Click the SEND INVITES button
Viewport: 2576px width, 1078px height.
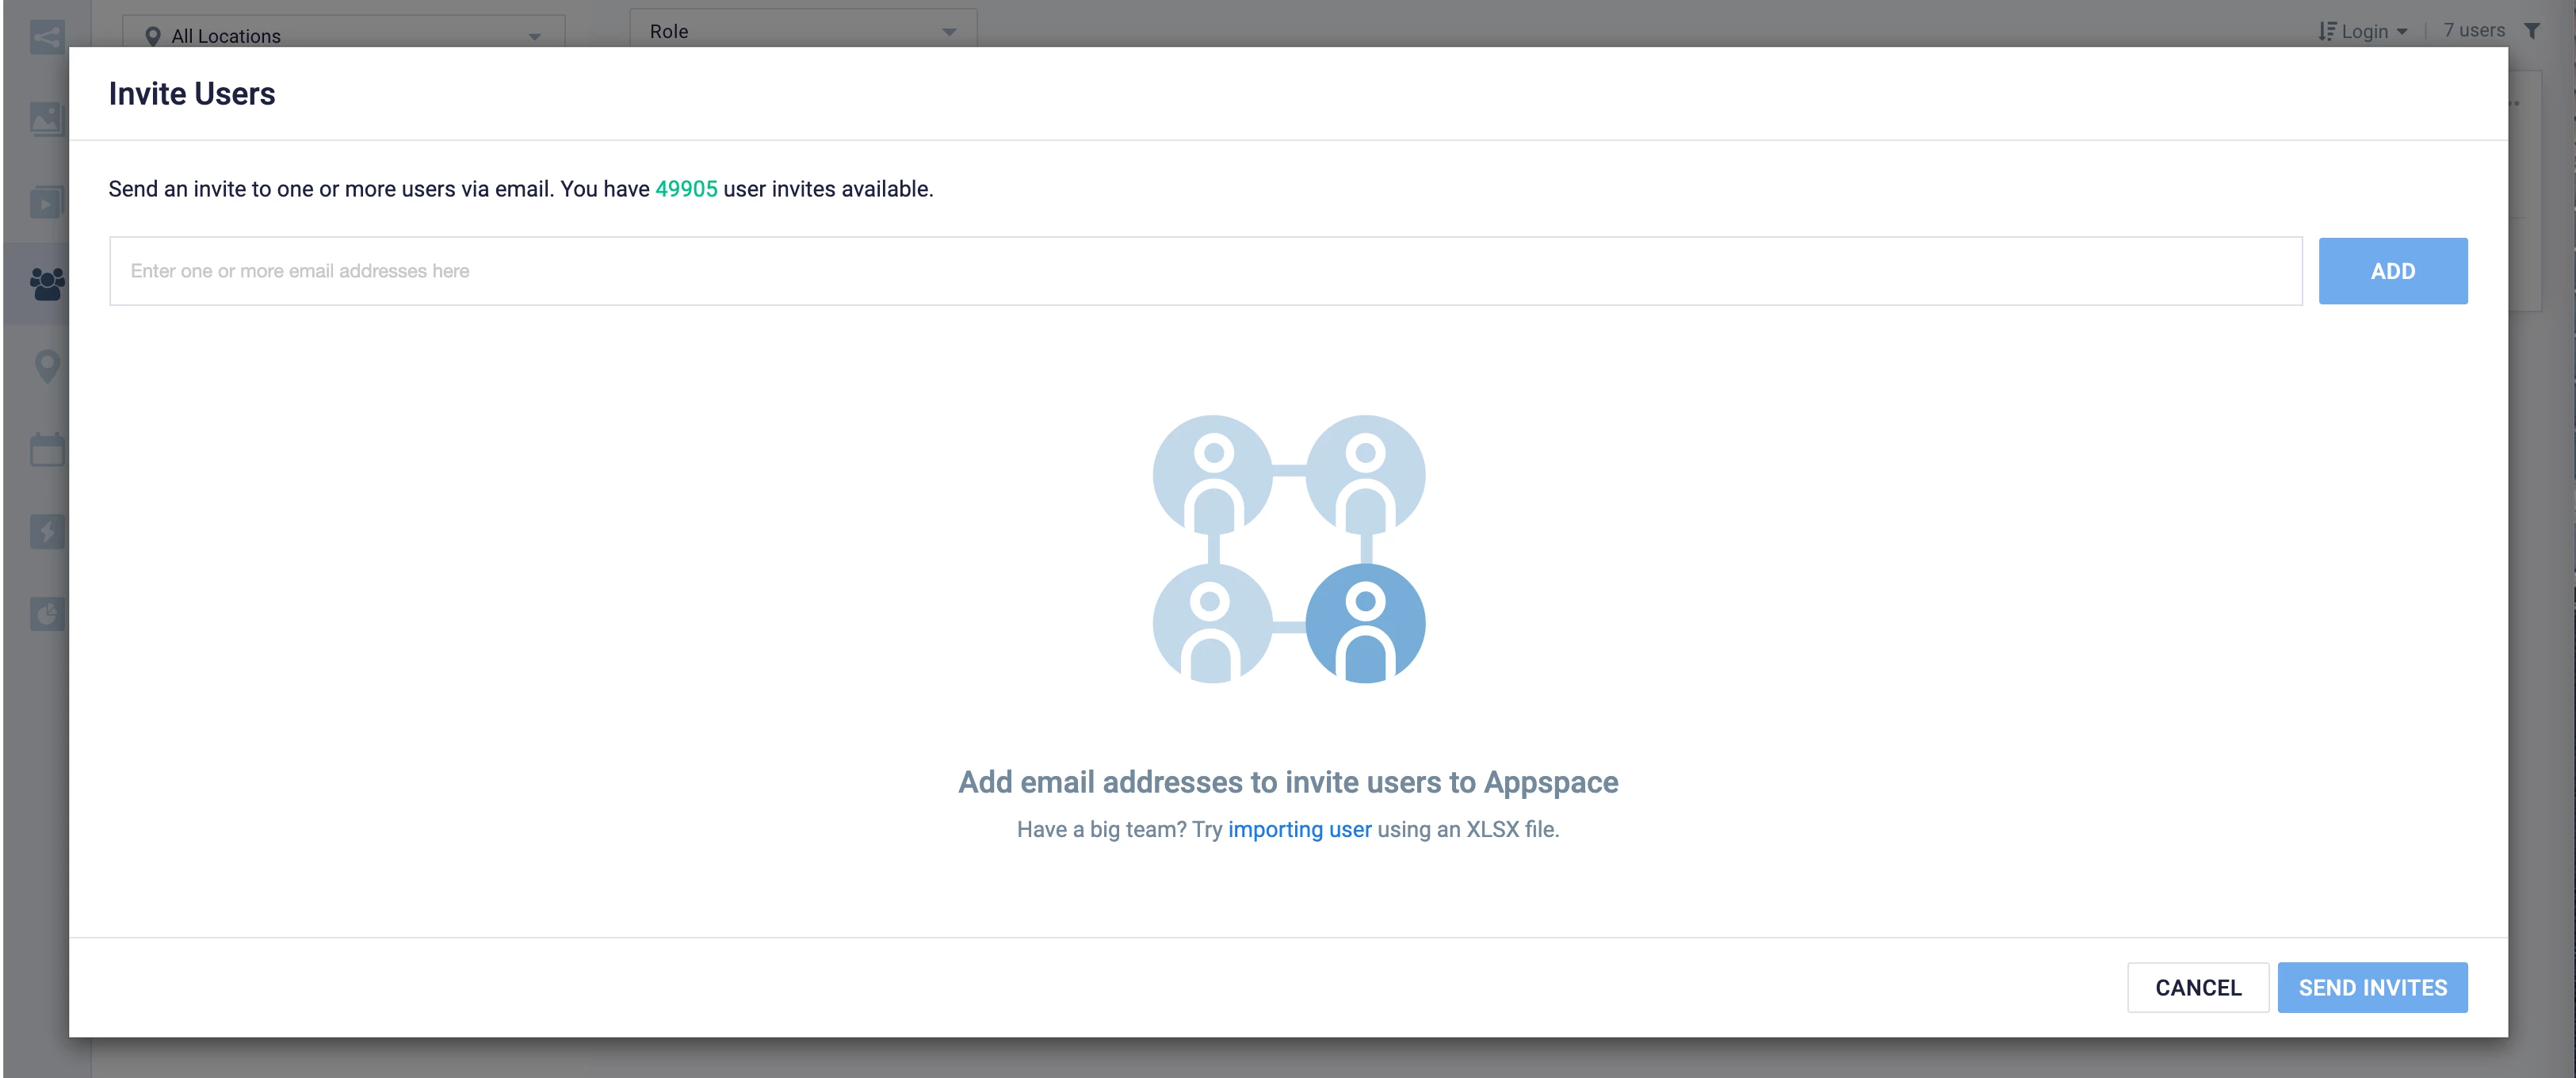2372,987
